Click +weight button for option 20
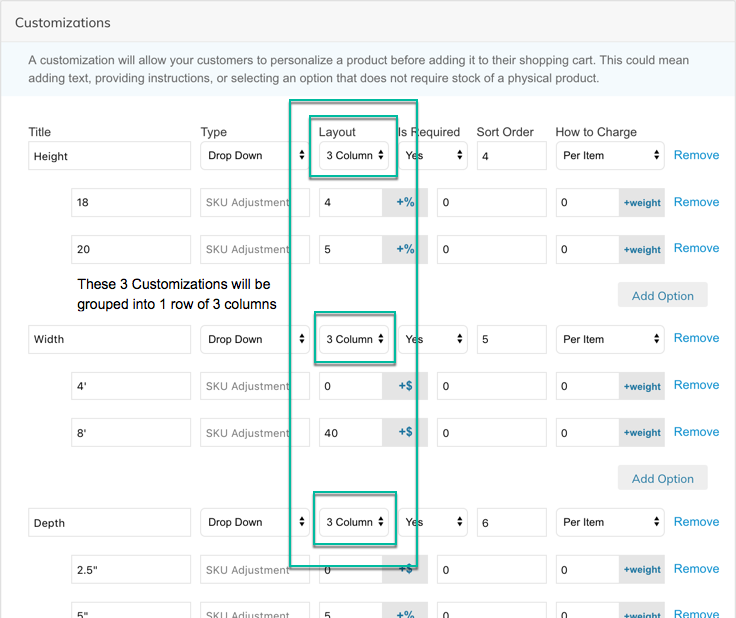Viewport: 736px width, 618px height. [x=642, y=250]
